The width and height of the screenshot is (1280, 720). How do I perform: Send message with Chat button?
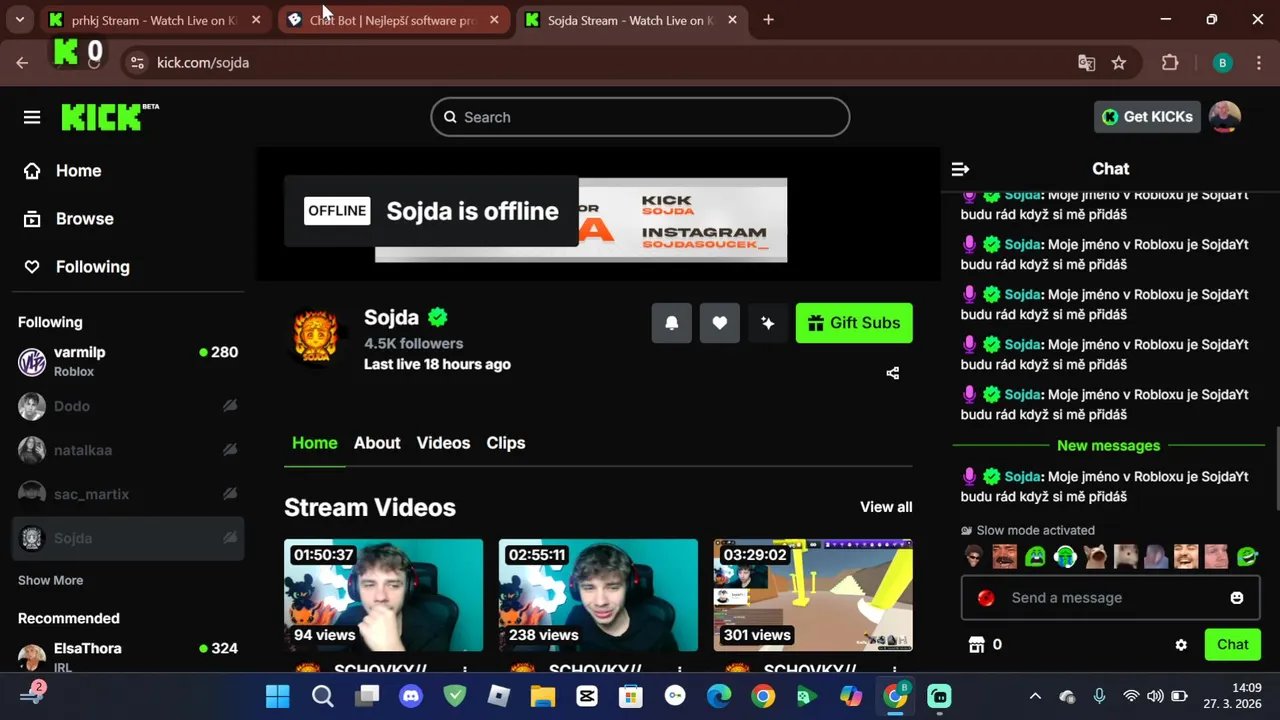click(x=1232, y=645)
